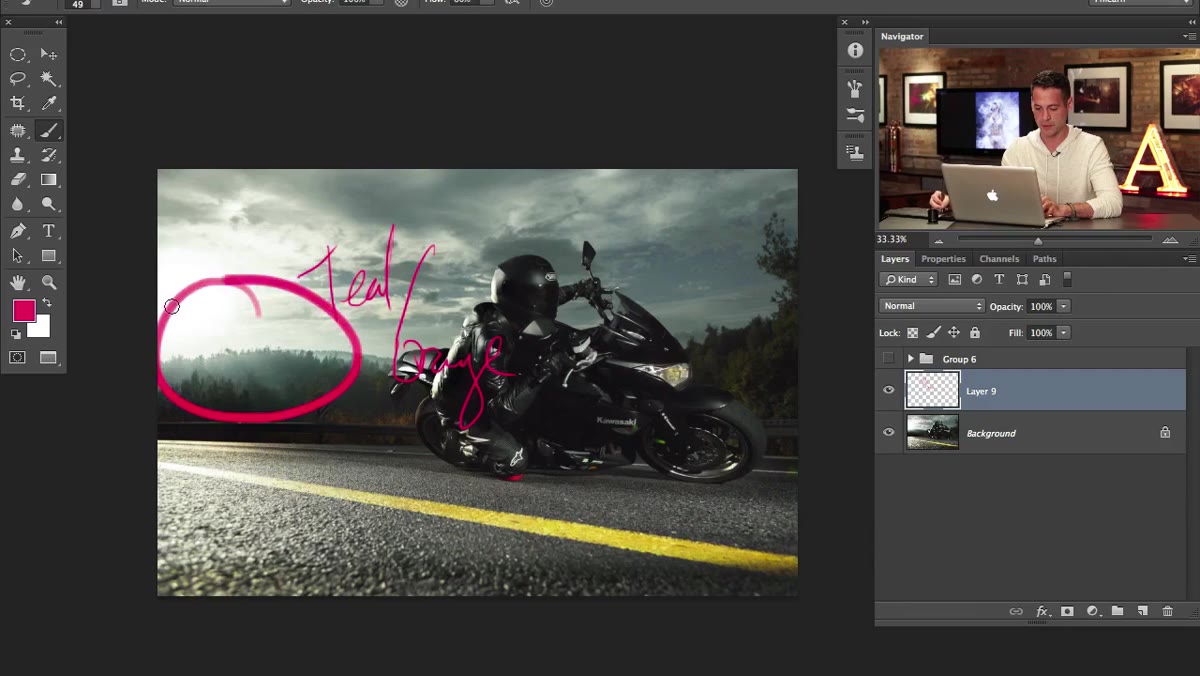Select the Rectangle shape tool

coord(48,256)
